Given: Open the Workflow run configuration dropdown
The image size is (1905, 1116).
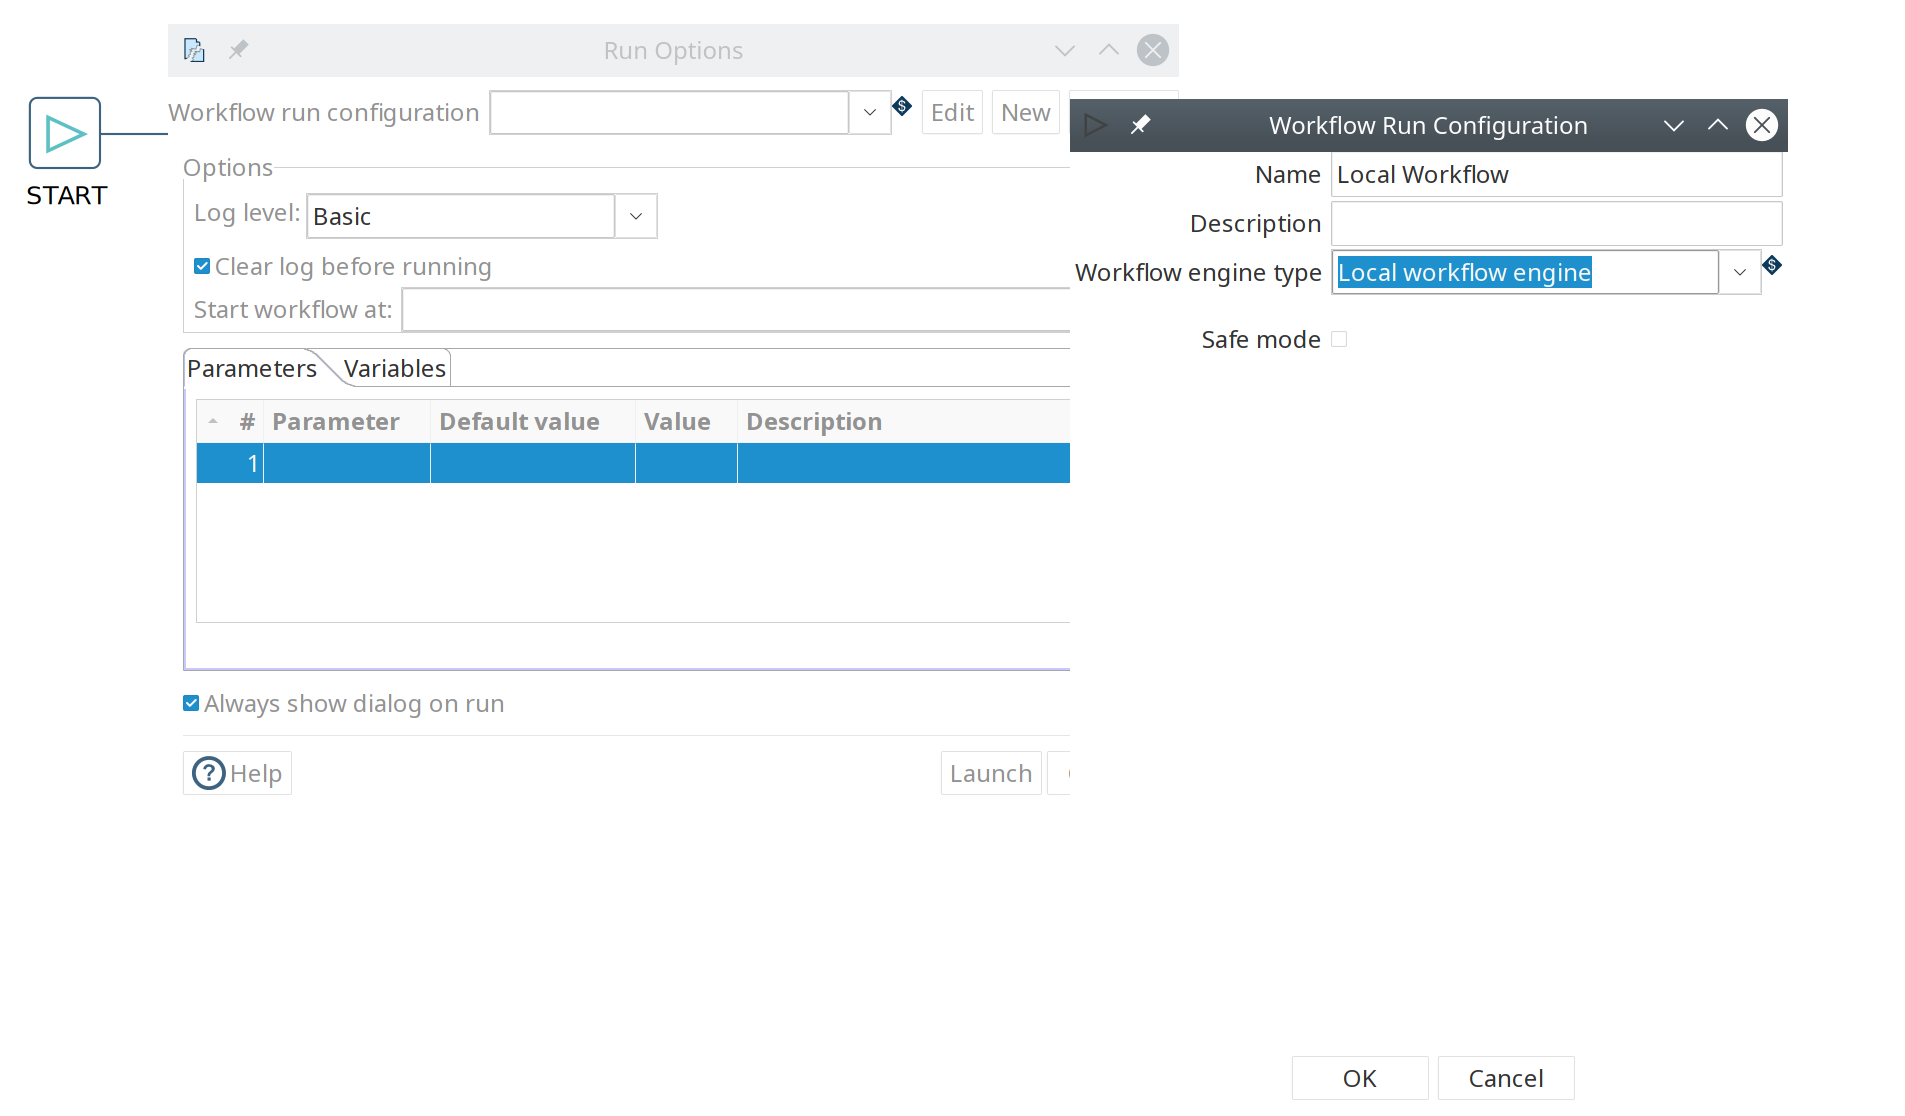Looking at the screenshot, I should 868,112.
